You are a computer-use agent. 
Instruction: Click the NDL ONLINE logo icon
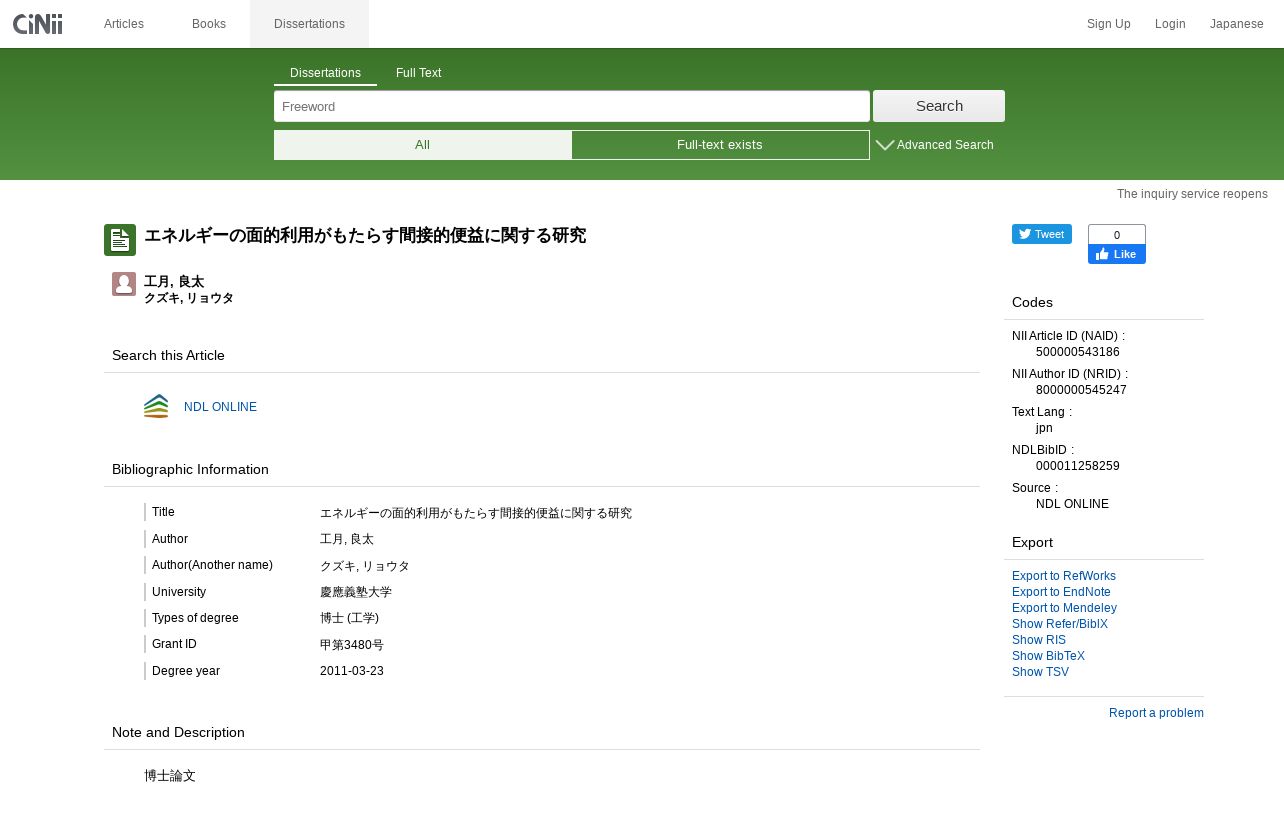(156, 406)
